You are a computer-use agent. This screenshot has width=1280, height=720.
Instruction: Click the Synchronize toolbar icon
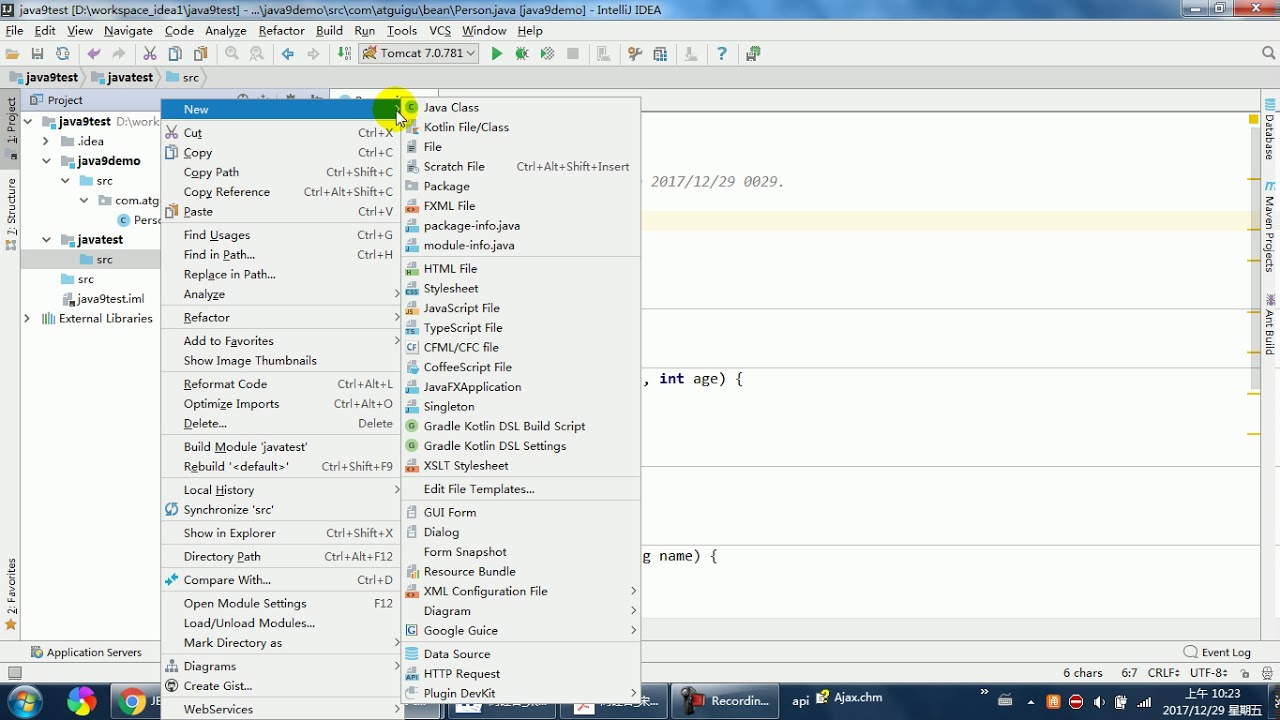[x=62, y=54]
